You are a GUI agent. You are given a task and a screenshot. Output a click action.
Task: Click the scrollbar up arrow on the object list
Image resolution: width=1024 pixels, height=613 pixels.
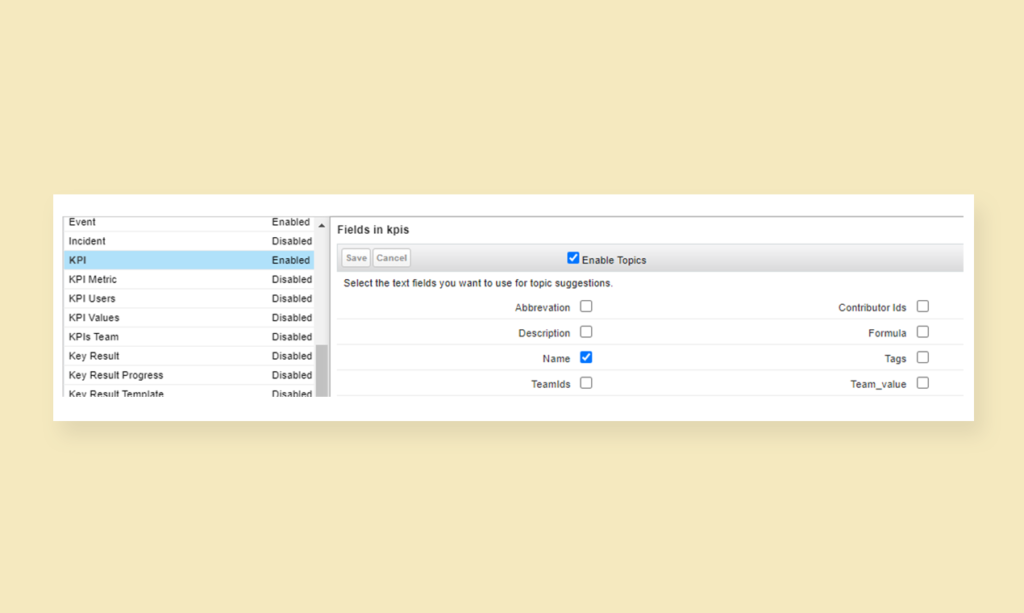coord(322,222)
